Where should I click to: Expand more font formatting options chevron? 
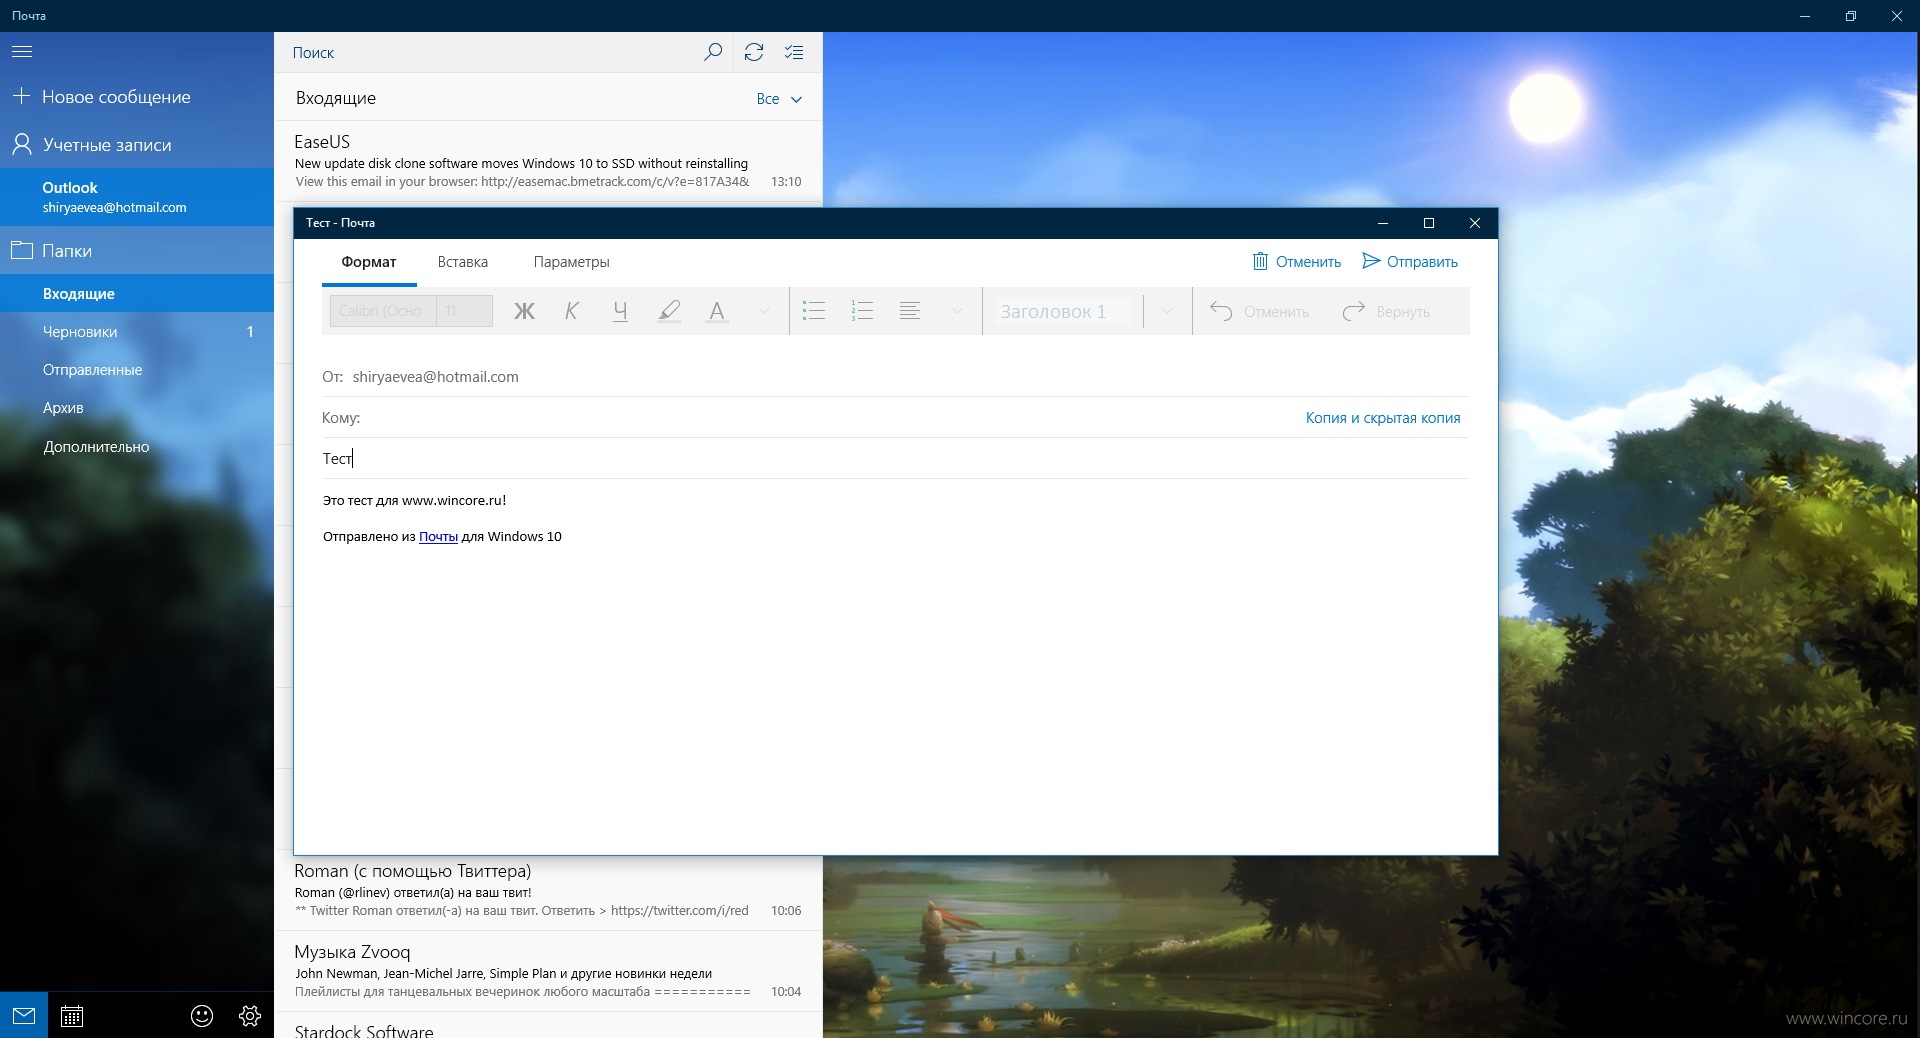[764, 311]
